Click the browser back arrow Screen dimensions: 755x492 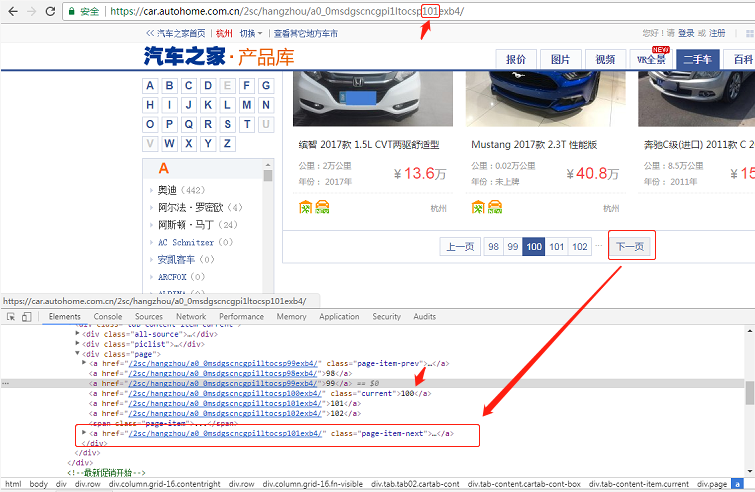click(x=11, y=11)
